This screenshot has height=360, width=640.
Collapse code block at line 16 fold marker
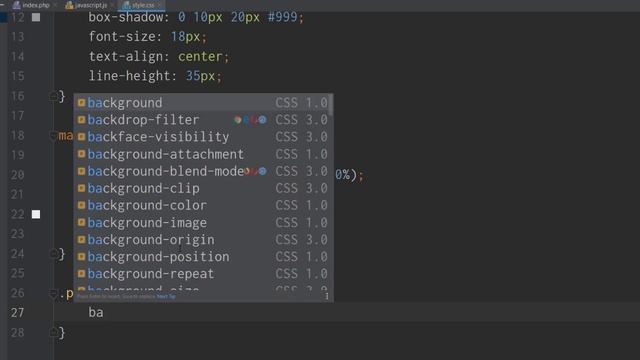pyautogui.click(x=53, y=97)
